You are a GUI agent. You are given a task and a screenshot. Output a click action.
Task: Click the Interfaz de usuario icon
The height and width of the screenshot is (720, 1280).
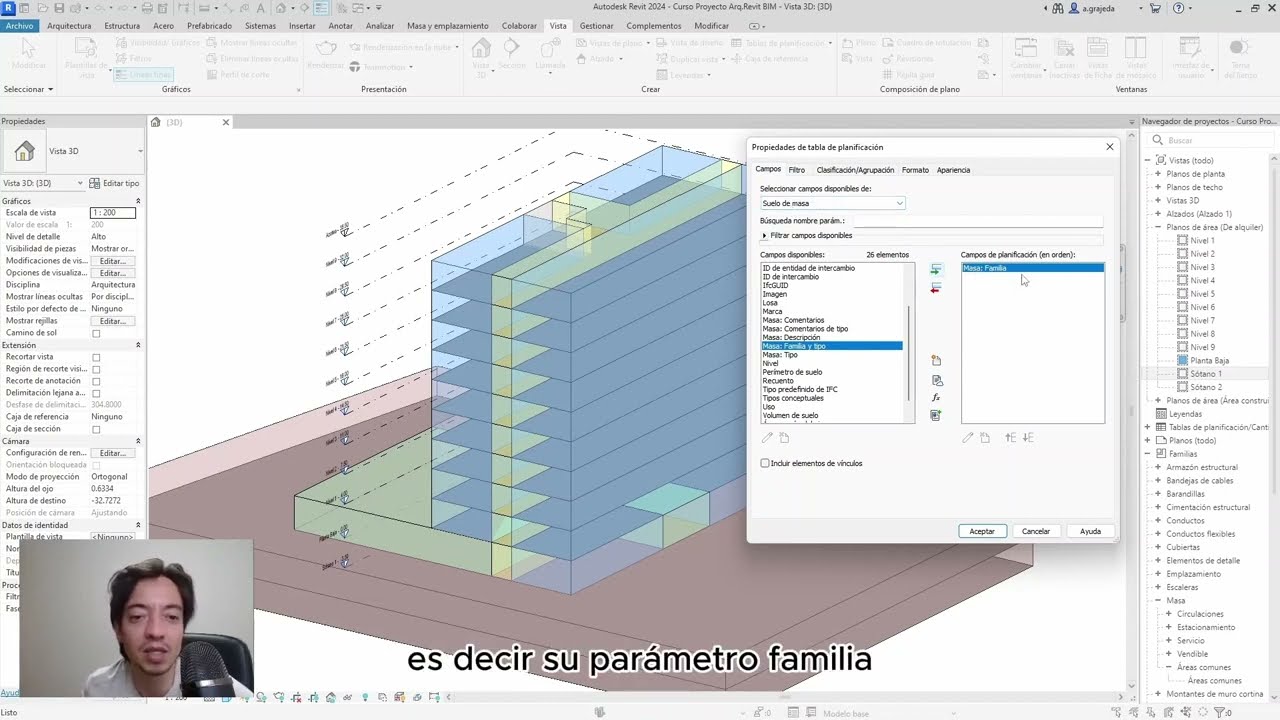(x=1189, y=48)
